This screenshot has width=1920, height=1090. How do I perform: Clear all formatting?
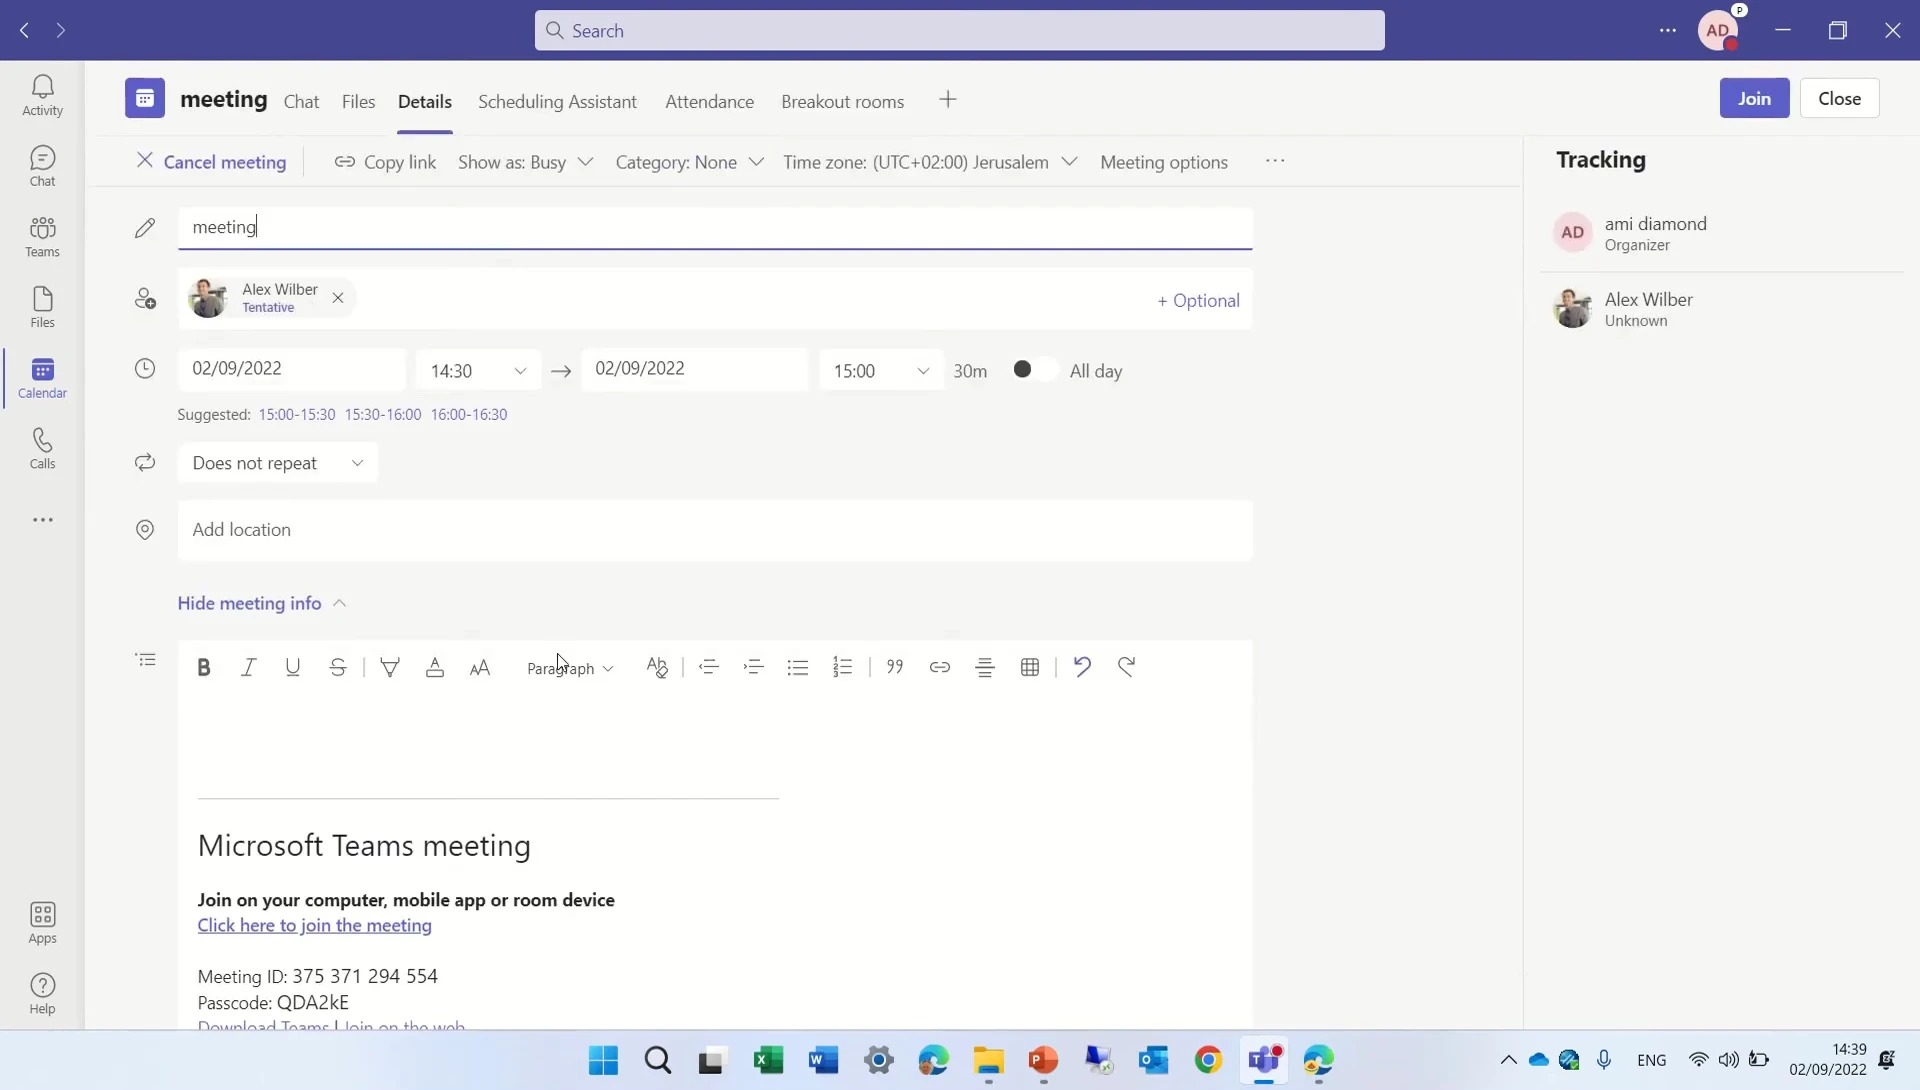point(657,668)
